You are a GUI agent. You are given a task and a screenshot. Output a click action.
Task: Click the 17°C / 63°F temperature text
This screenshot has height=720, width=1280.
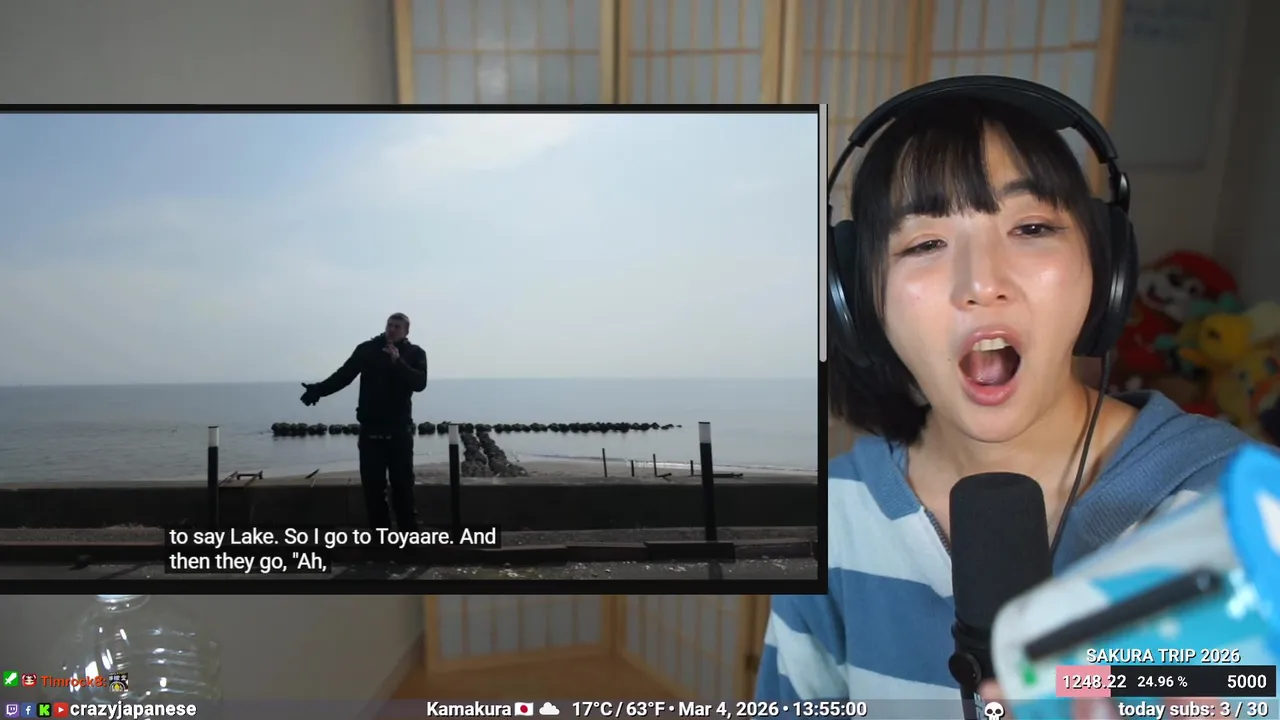618,709
